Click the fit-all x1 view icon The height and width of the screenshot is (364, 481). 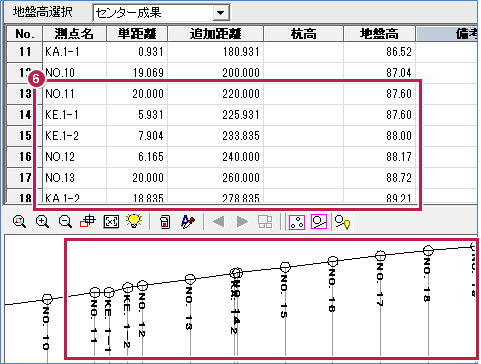[x=111, y=222]
